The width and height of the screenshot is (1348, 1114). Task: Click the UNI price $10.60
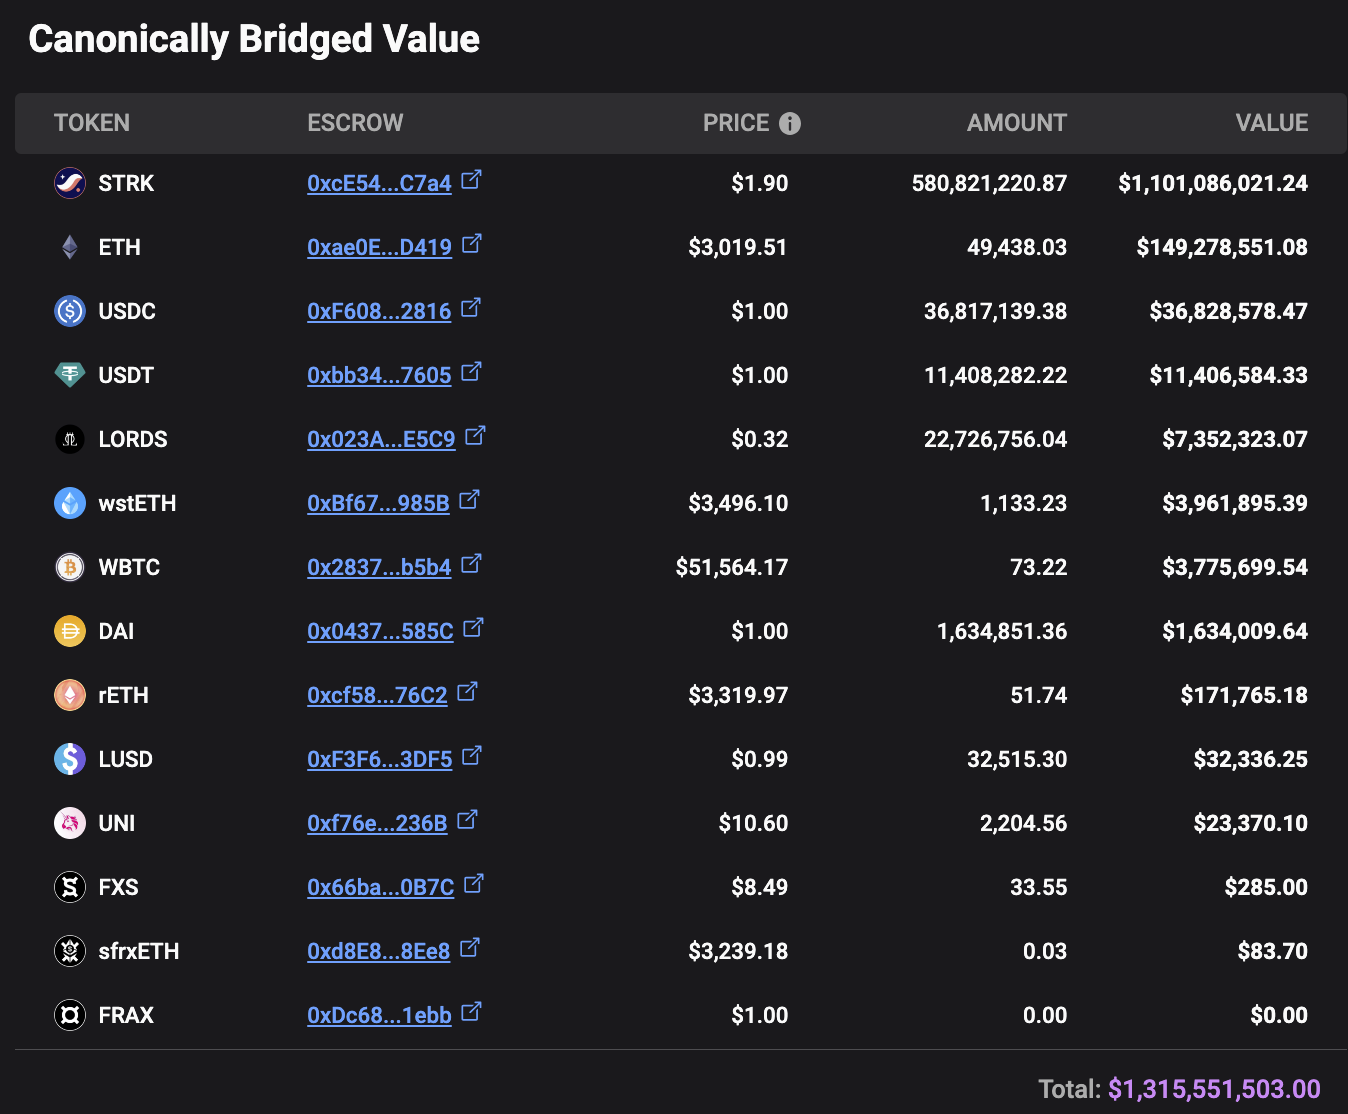tap(753, 823)
